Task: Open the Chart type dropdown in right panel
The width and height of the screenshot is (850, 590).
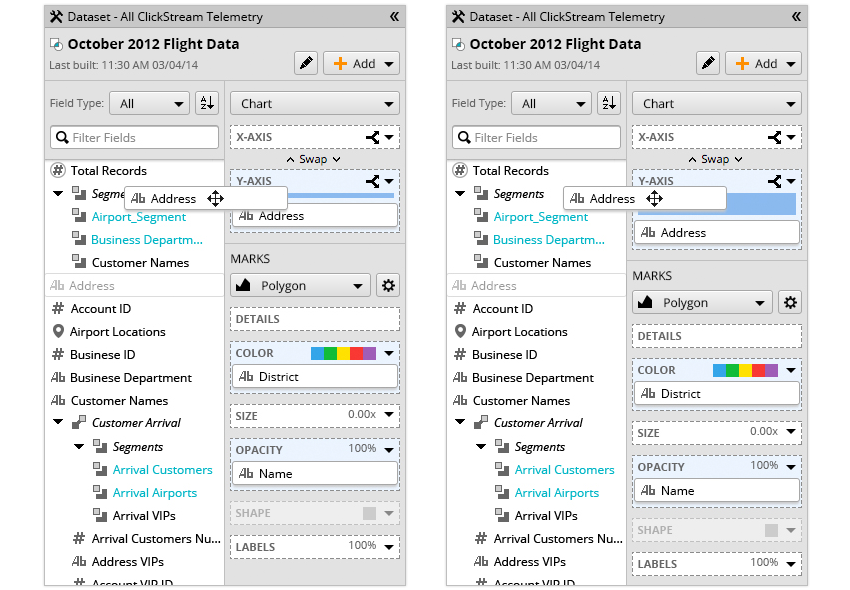Action: (x=716, y=103)
